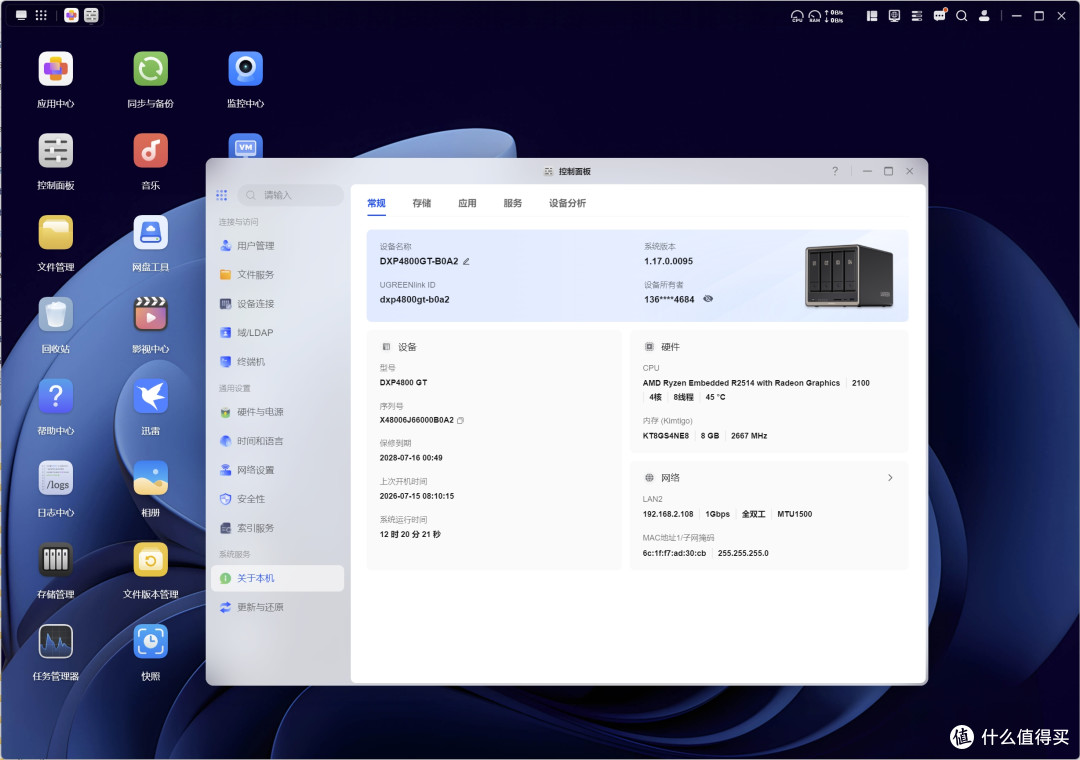Open 终端机 terminal settings in sidebar
Viewport: 1080px width, 760px height.
click(278, 362)
